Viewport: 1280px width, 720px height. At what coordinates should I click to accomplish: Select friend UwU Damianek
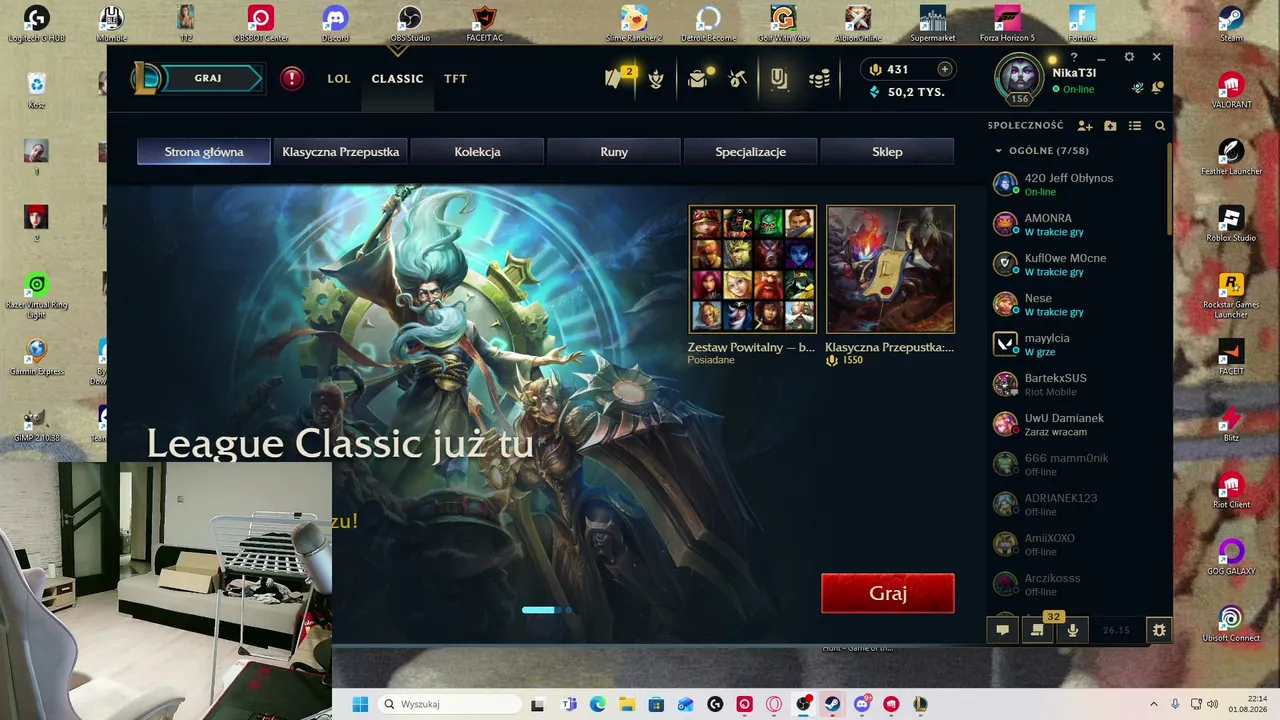tap(1078, 424)
